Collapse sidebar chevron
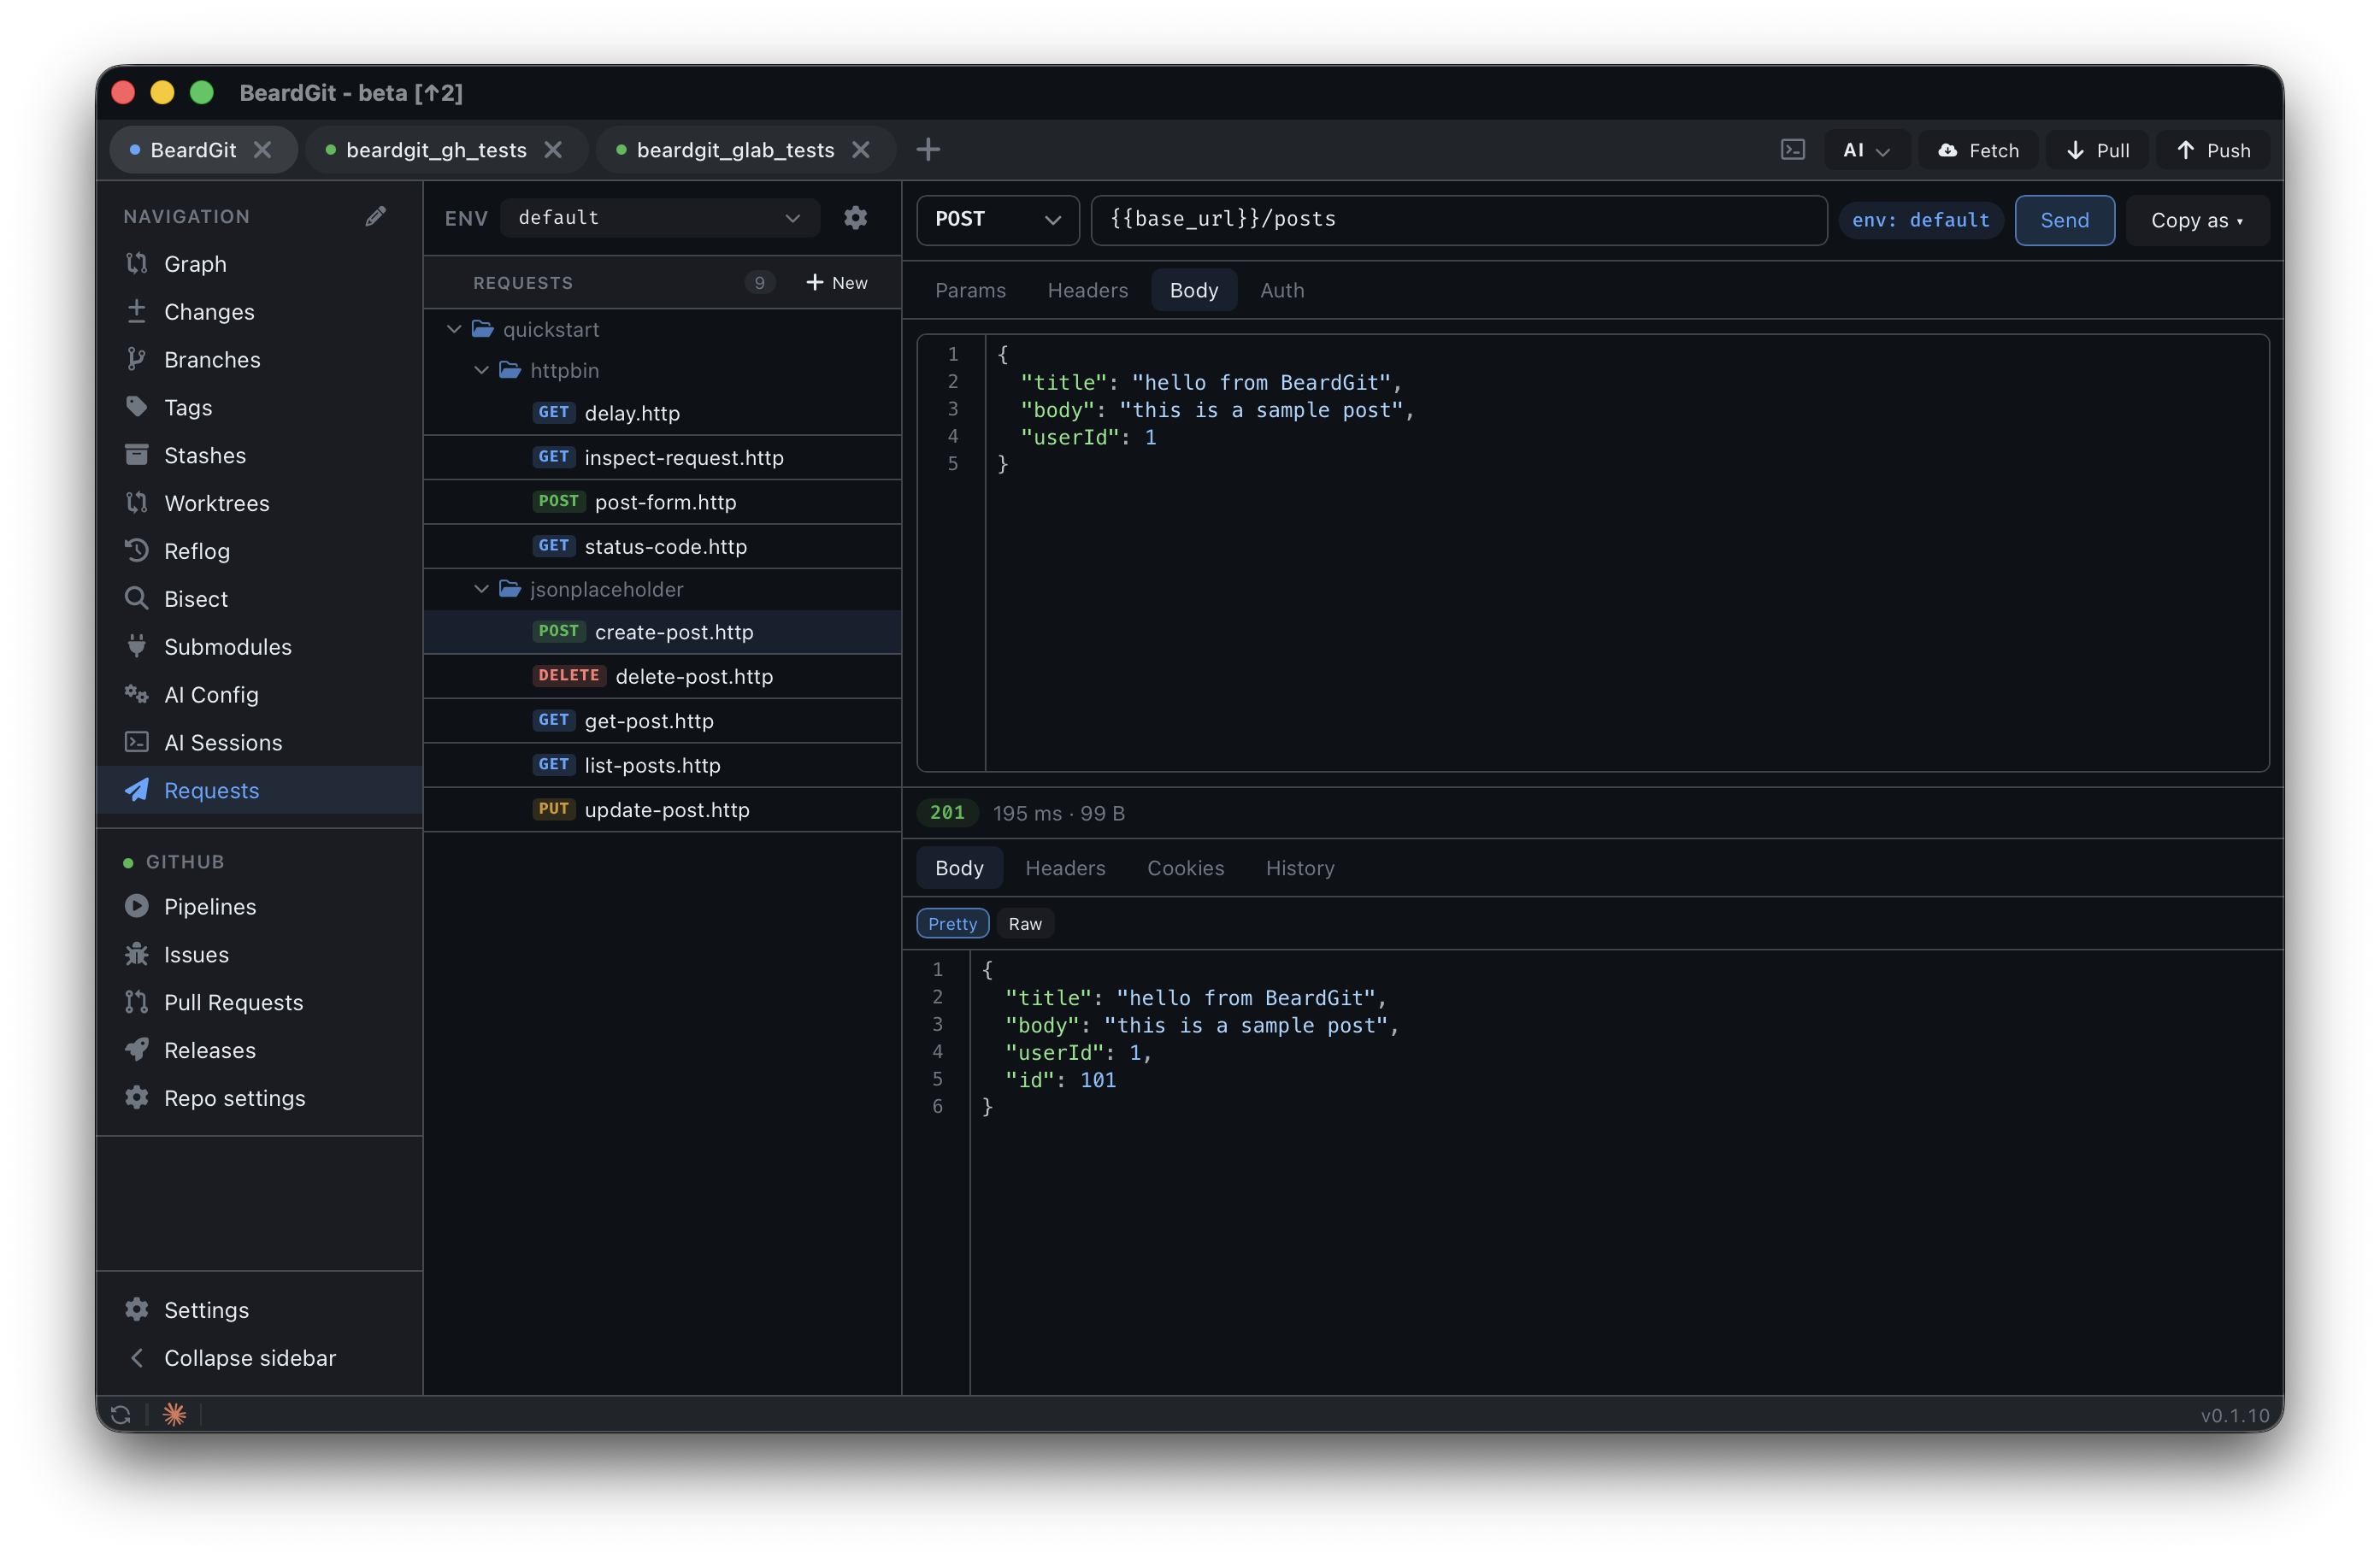The width and height of the screenshot is (2380, 1559). pos(137,1358)
